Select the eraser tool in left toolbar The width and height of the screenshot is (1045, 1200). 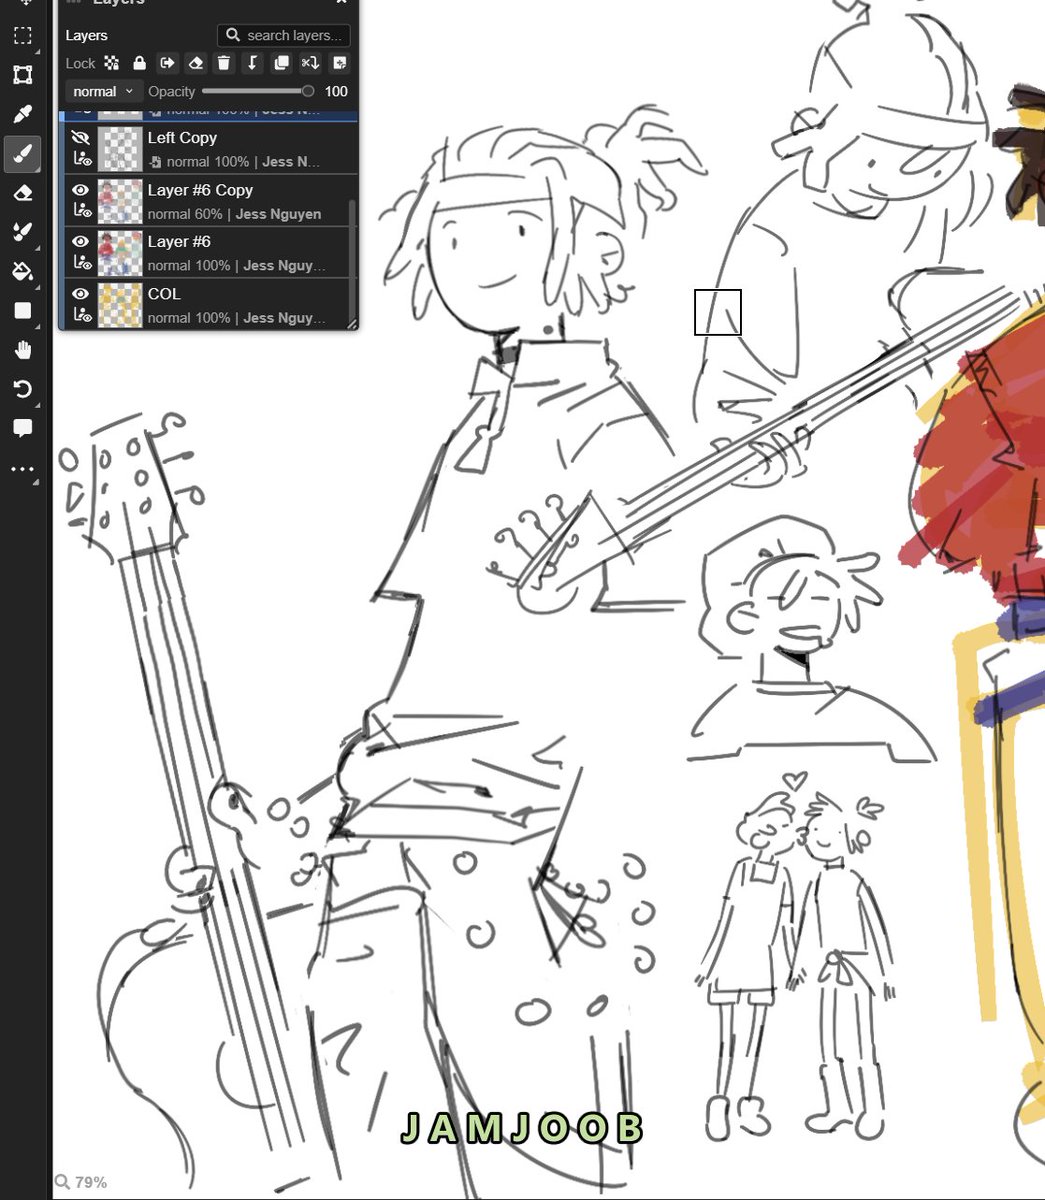point(22,193)
